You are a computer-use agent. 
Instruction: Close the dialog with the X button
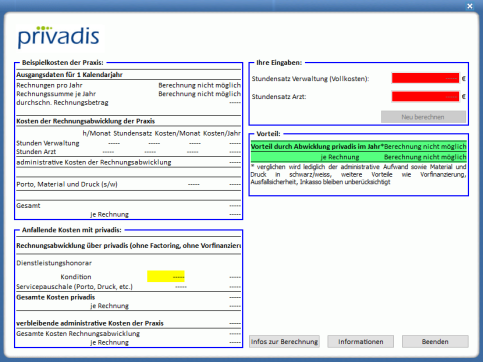(470, 6)
